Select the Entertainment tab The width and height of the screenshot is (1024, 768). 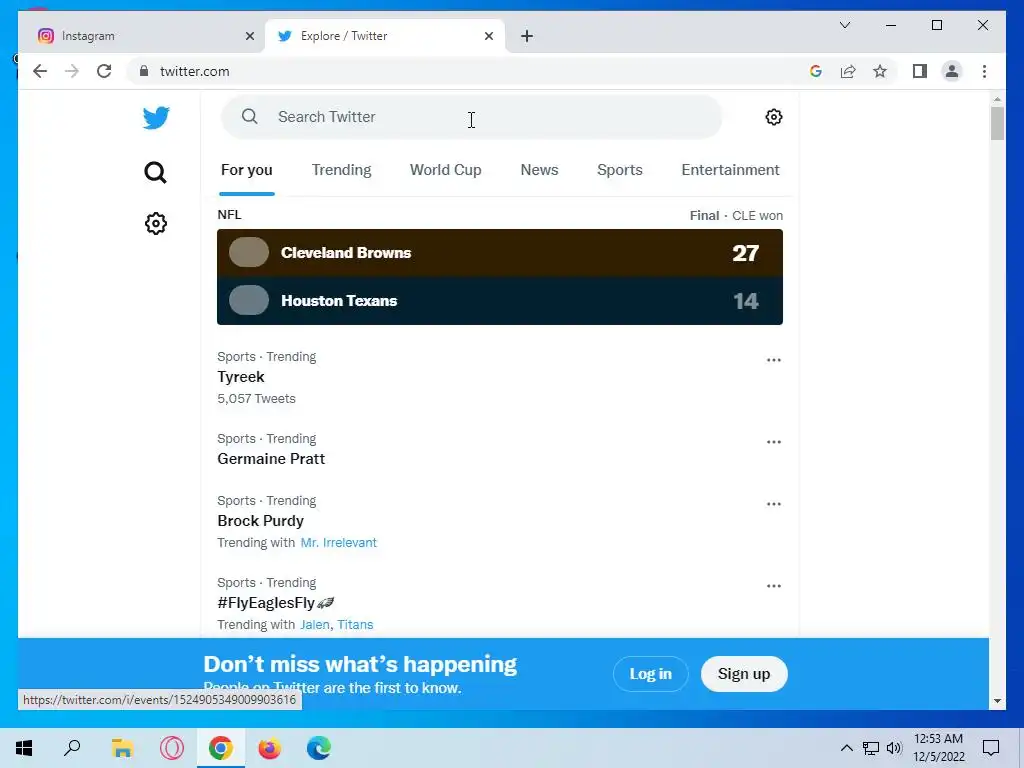coord(730,170)
